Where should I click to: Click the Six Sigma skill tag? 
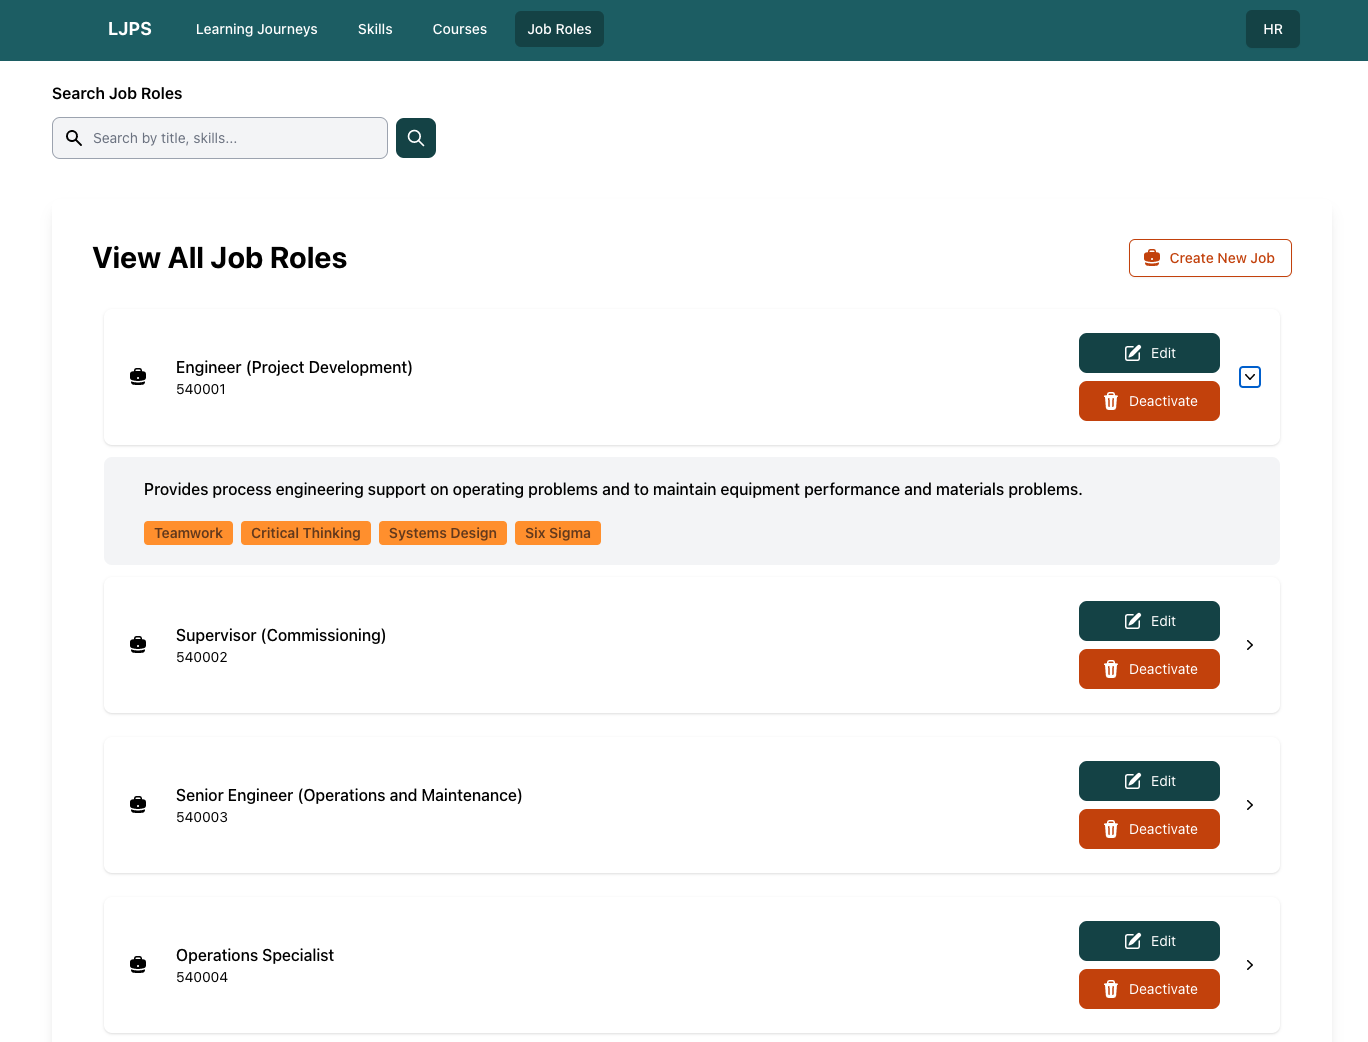(x=558, y=533)
